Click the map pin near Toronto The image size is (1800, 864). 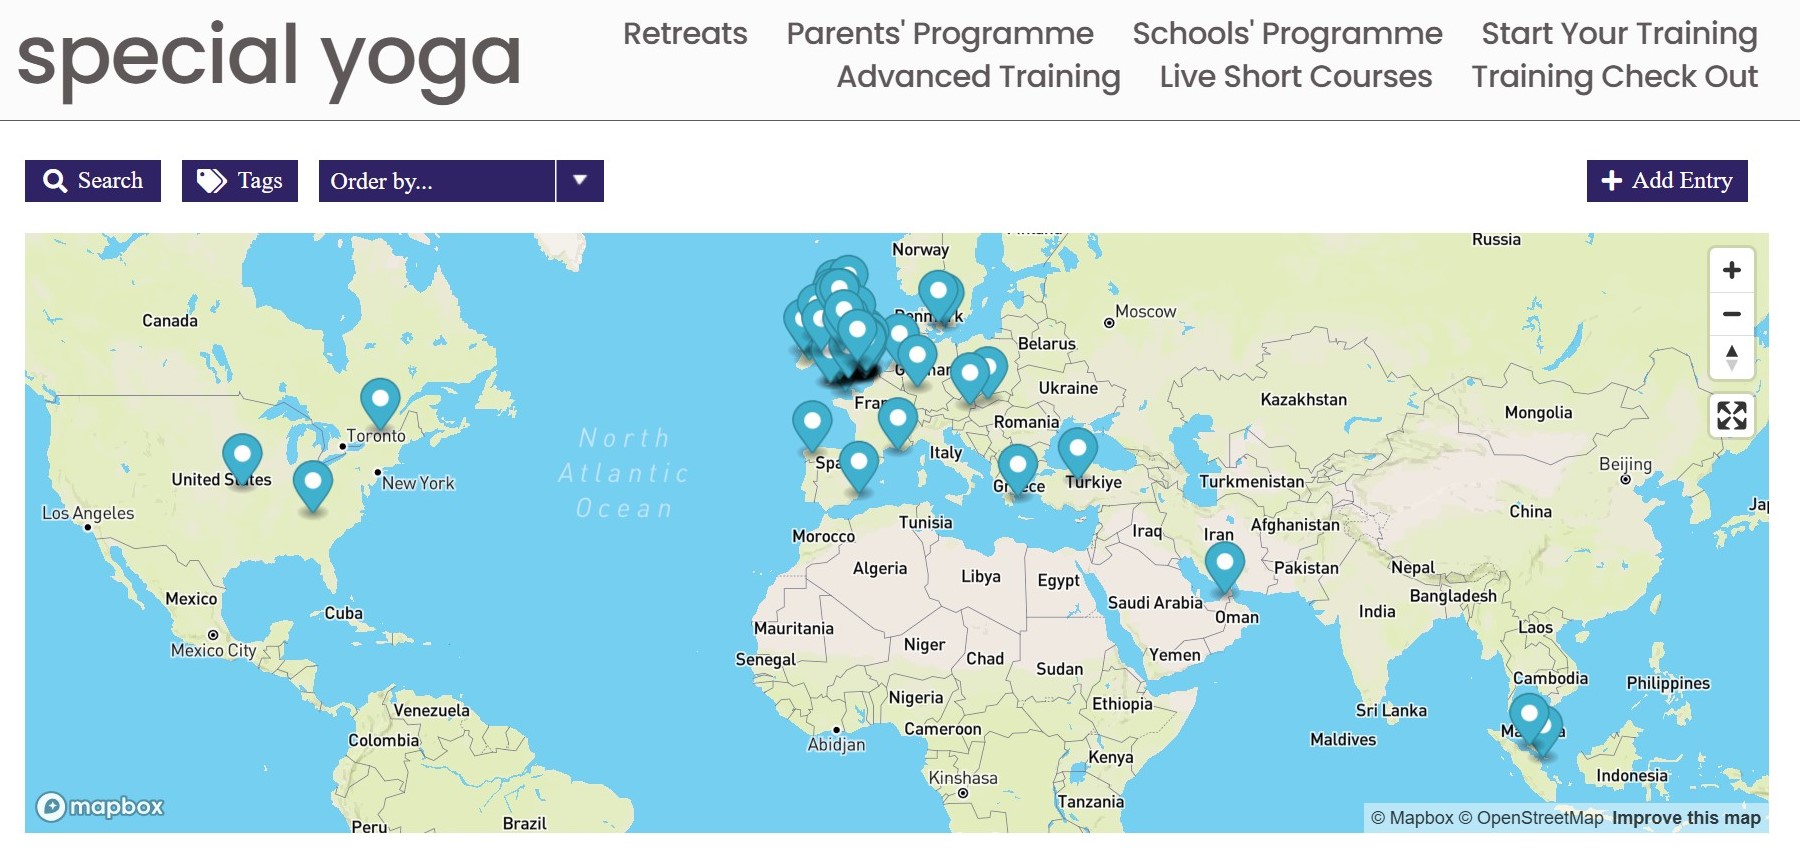pyautogui.click(x=380, y=400)
